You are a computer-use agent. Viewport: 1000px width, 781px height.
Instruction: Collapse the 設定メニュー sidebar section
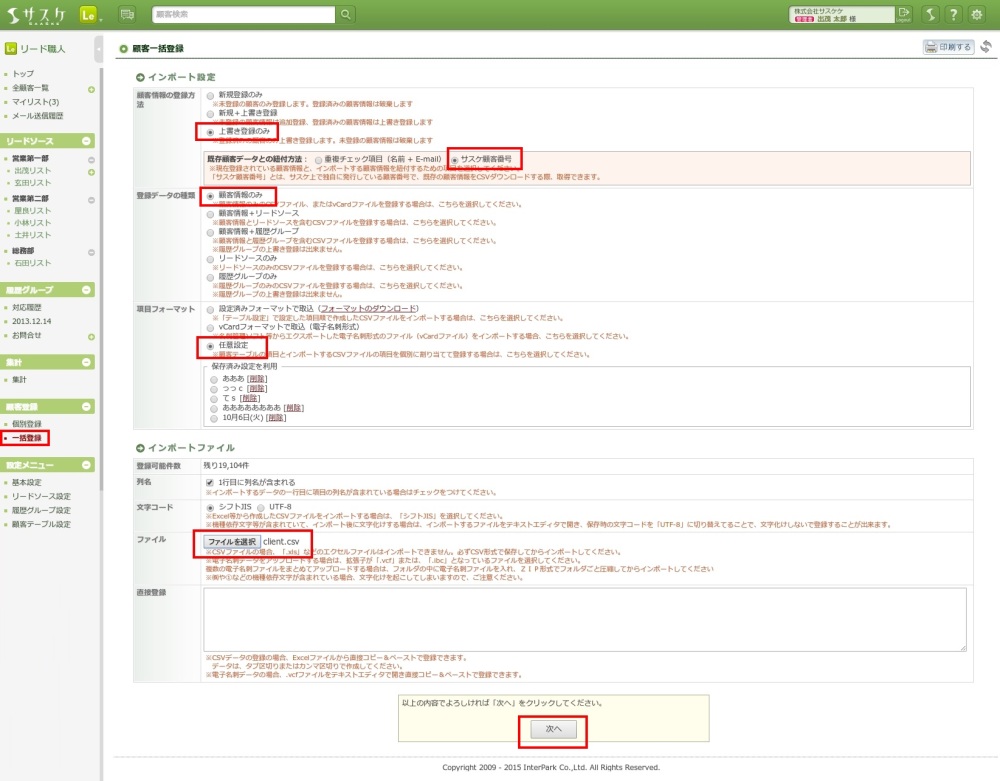(x=87, y=464)
